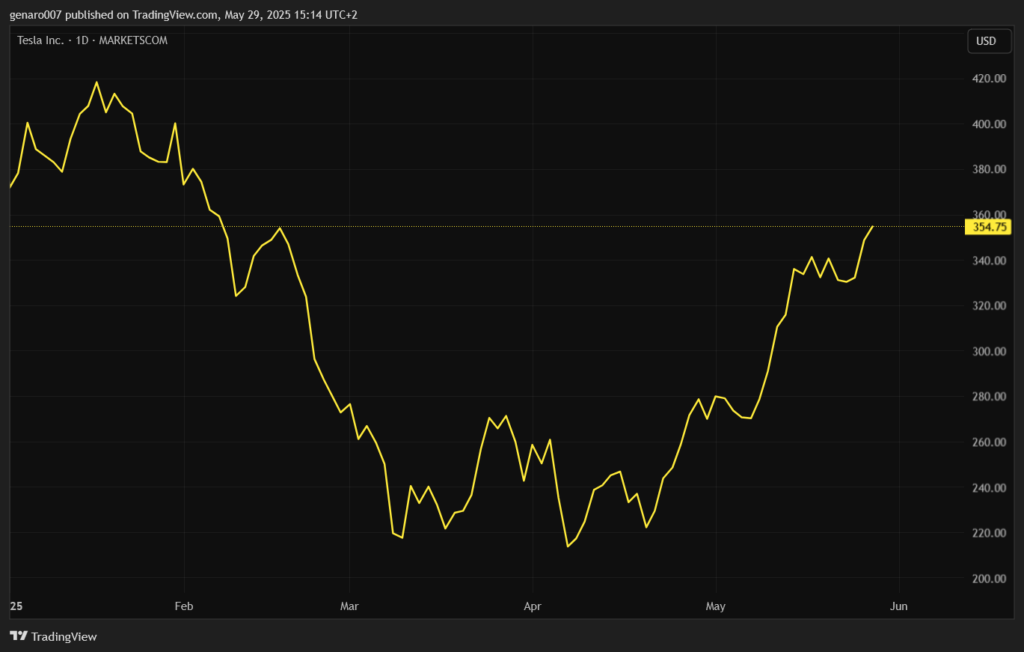Select the Feb label on time axis
The image size is (1024, 652).
click(183, 606)
